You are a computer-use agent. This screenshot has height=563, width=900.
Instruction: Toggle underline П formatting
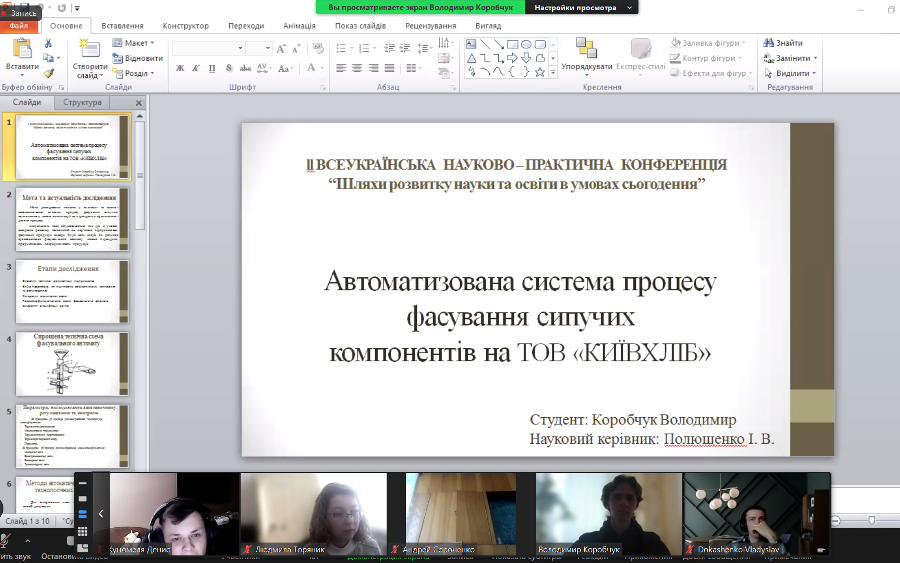pyautogui.click(x=212, y=68)
